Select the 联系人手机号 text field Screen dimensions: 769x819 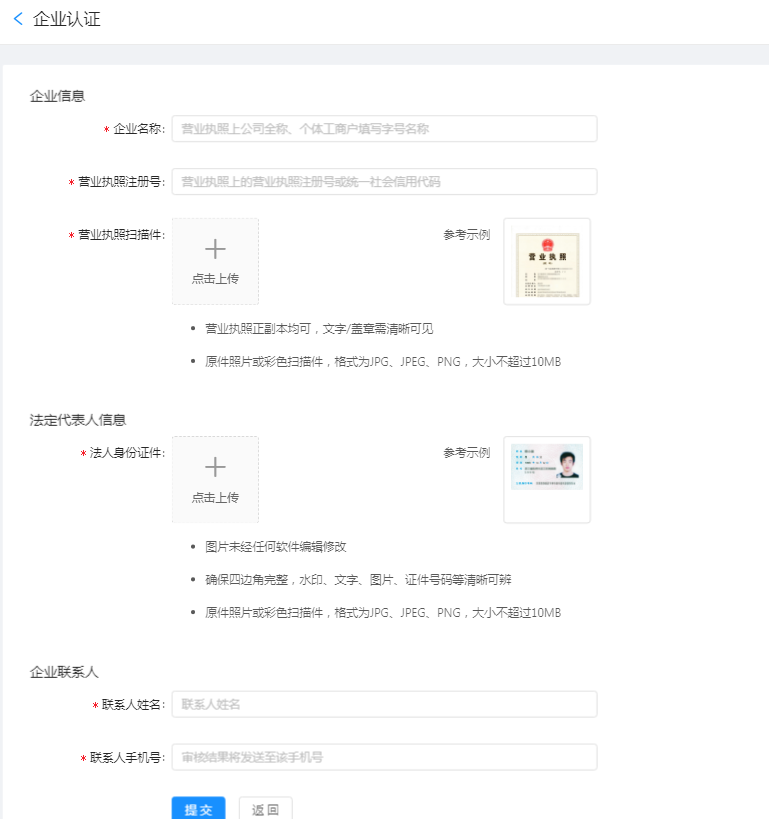tap(384, 757)
